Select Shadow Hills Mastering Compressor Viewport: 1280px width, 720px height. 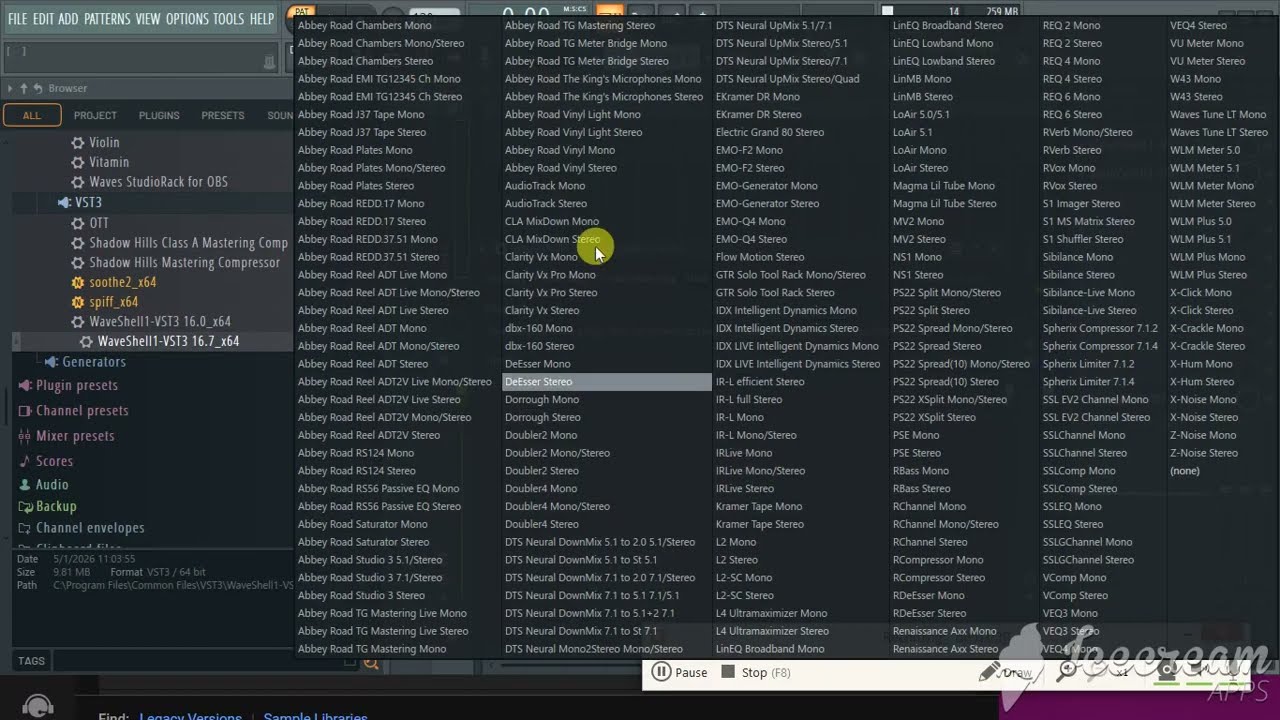coord(184,262)
